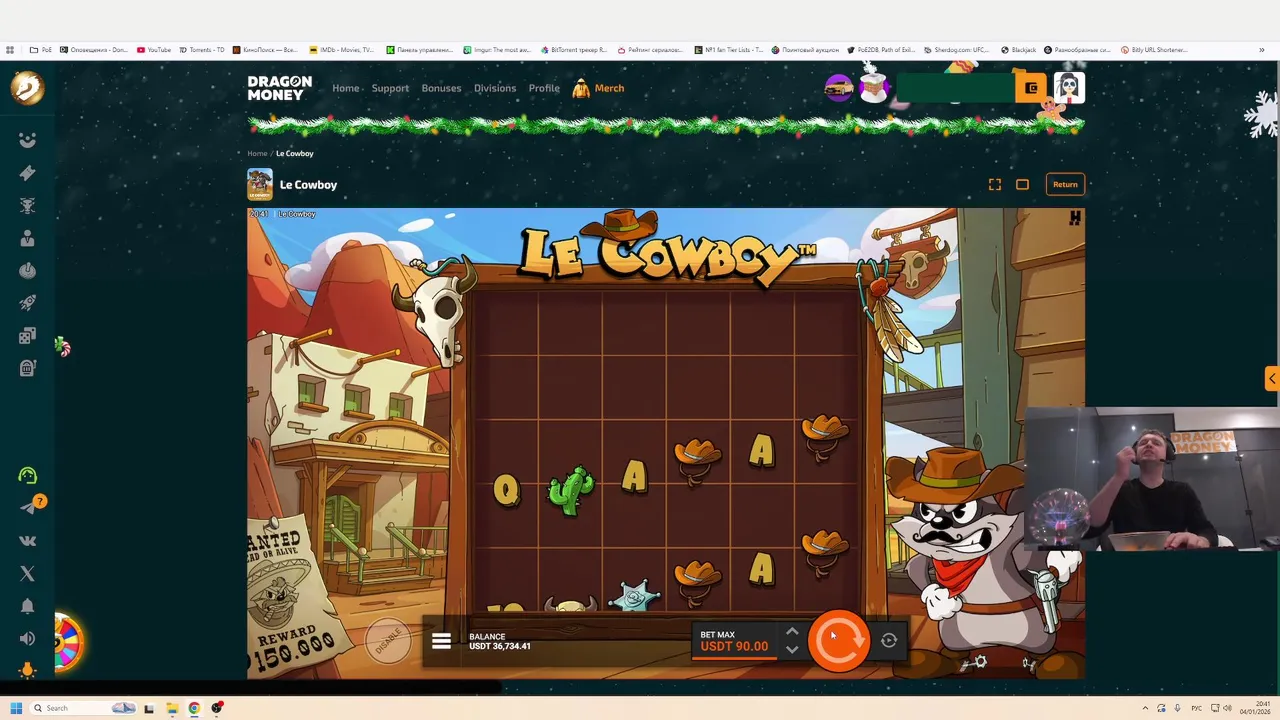Screen dimensions: 1280x720
Task: Open the orange wallet icon
Action: 1031,88
